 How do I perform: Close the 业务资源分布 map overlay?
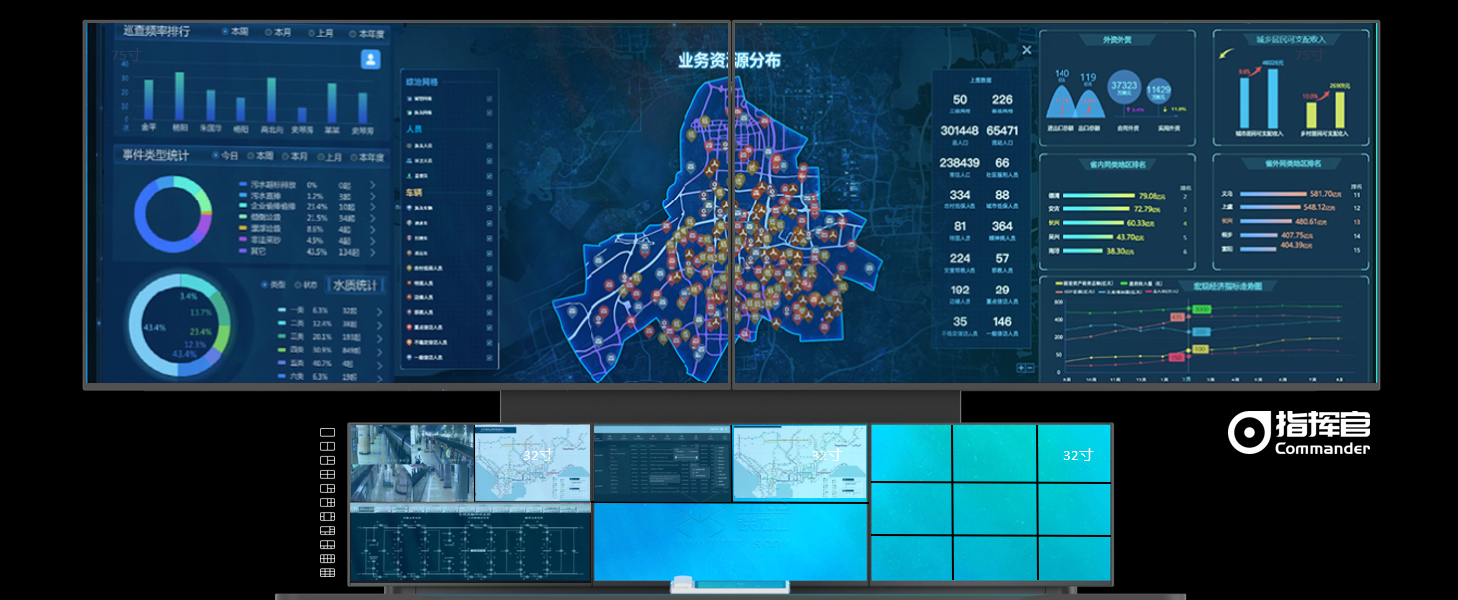1027,48
